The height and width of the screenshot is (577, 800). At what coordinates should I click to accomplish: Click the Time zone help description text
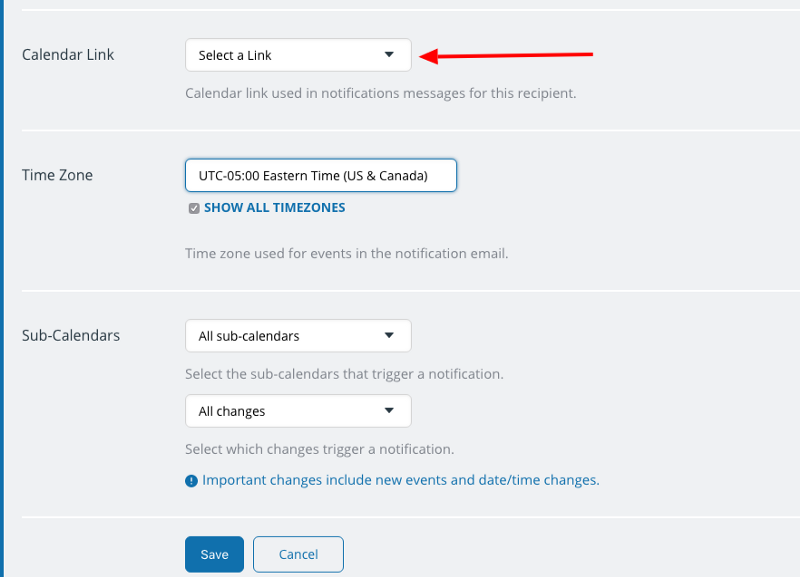tap(346, 254)
